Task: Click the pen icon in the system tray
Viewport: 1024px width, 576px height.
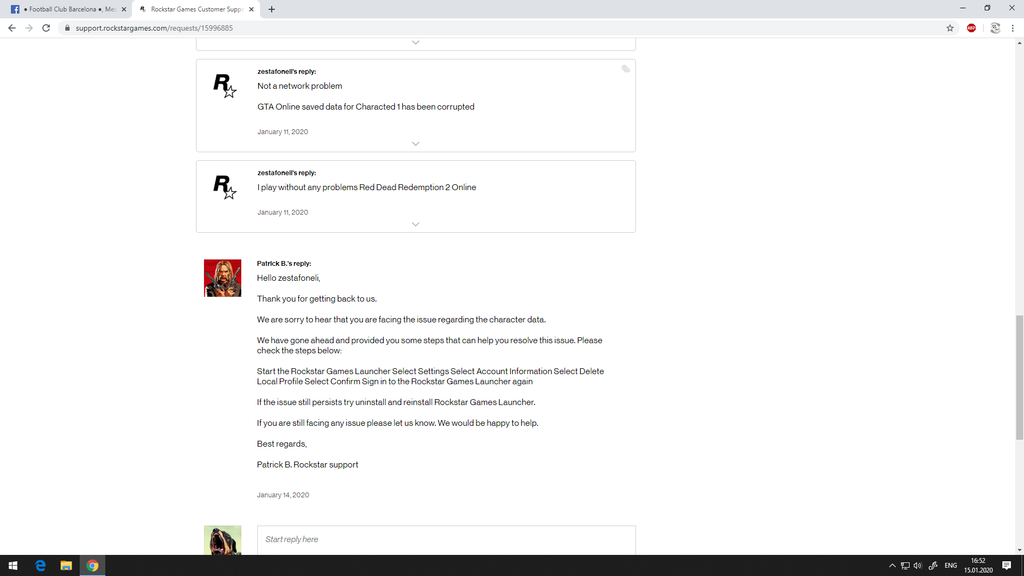Action: click(933, 566)
